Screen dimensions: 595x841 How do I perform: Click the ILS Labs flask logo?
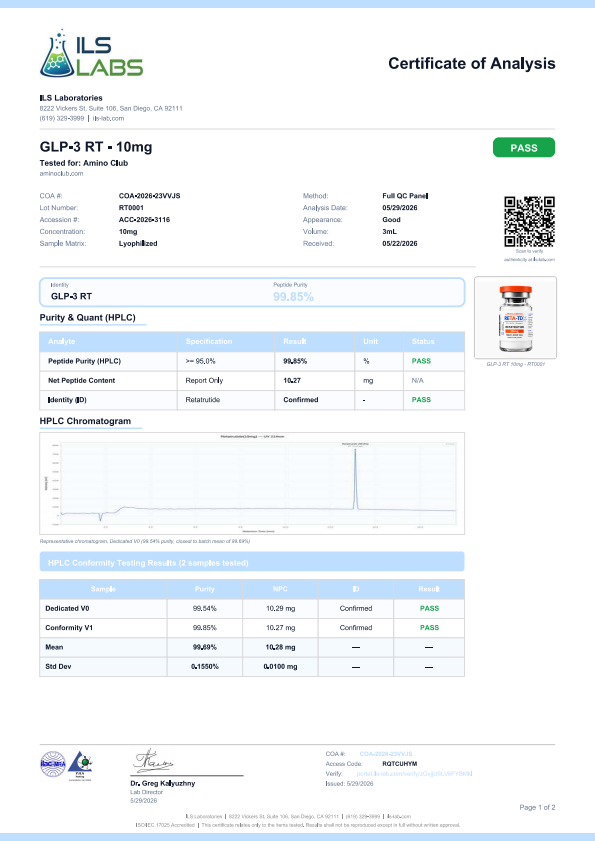[x=56, y=53]
